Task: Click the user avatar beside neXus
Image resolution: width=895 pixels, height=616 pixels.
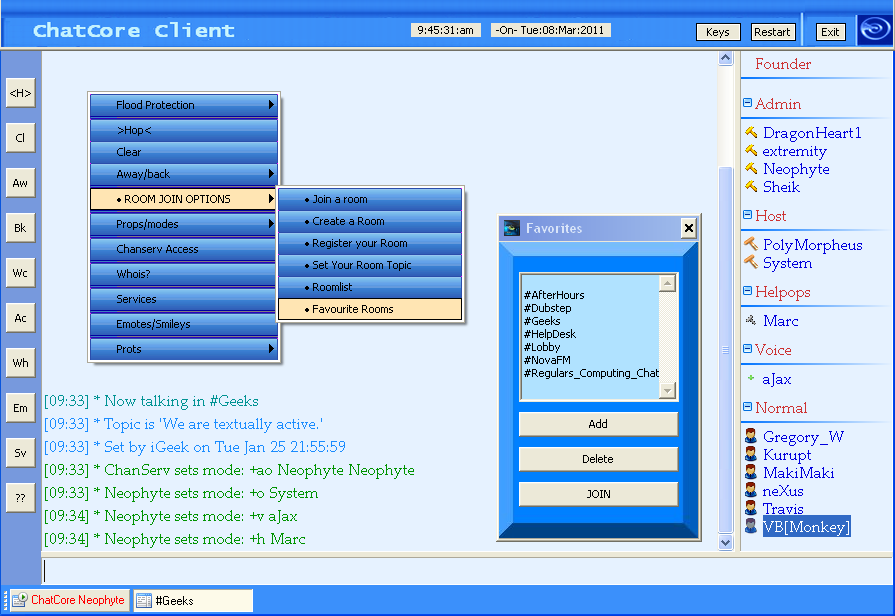Action: (751, 490)
